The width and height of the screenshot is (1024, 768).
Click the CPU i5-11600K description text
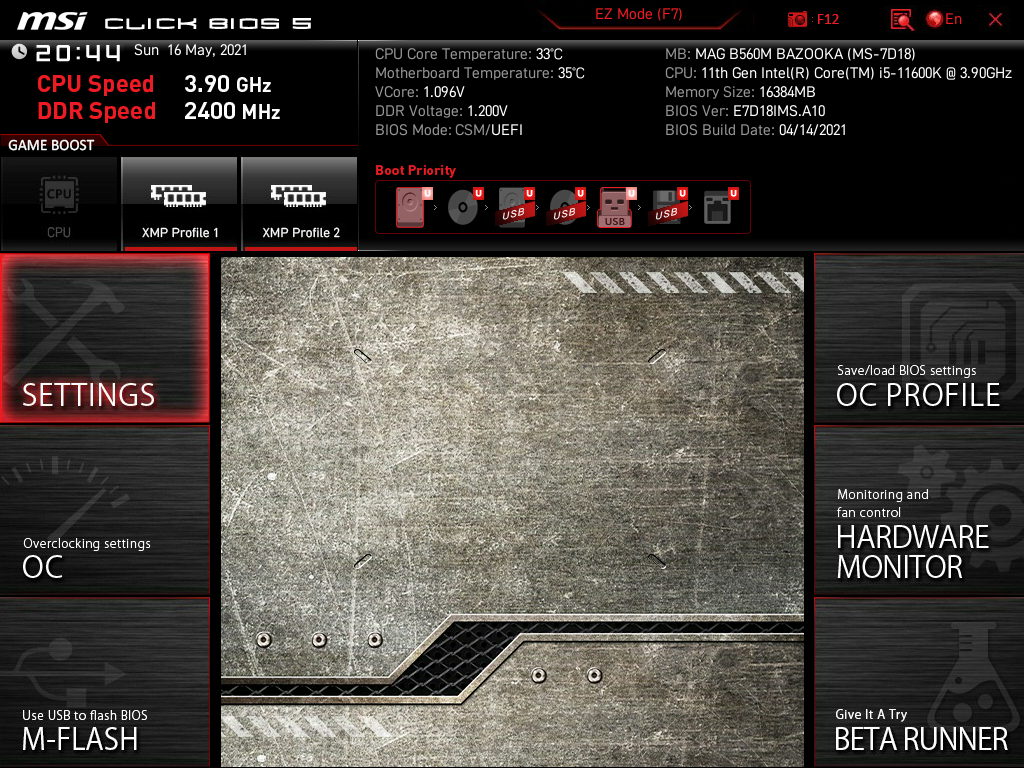838,73
